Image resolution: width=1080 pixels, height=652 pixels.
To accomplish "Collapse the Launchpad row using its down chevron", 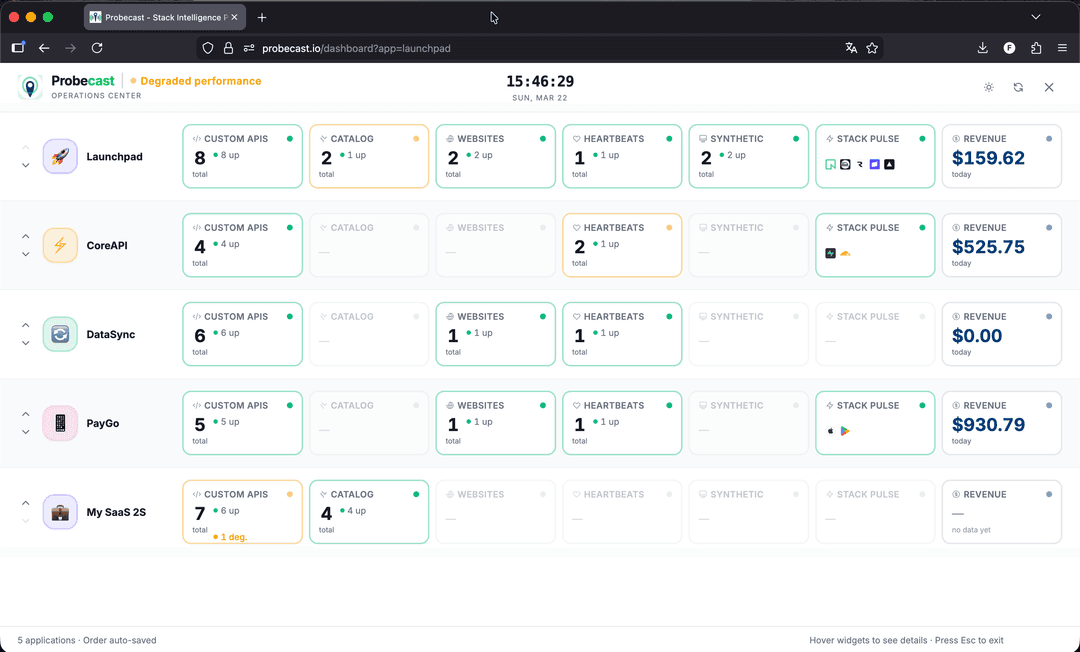I will (x=25, y=165).
